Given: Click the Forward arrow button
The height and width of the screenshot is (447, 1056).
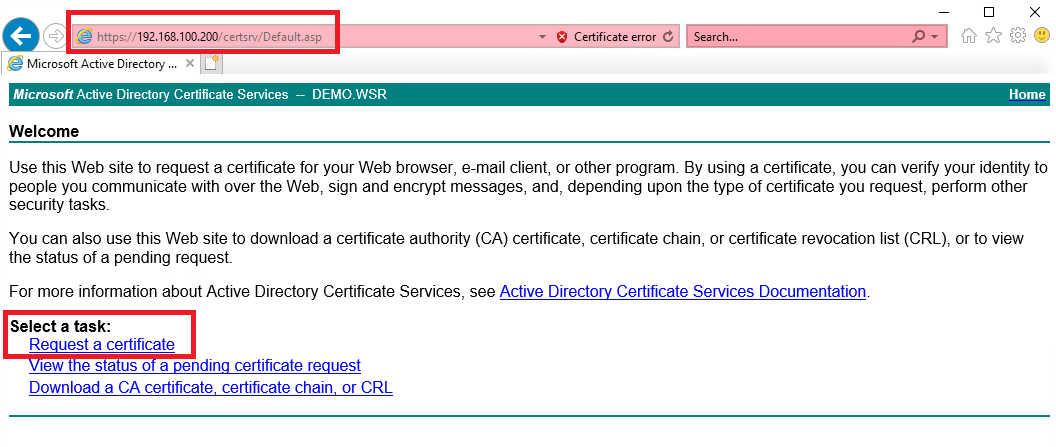Looking at the screenshot, I should click(x=55, y=36).
